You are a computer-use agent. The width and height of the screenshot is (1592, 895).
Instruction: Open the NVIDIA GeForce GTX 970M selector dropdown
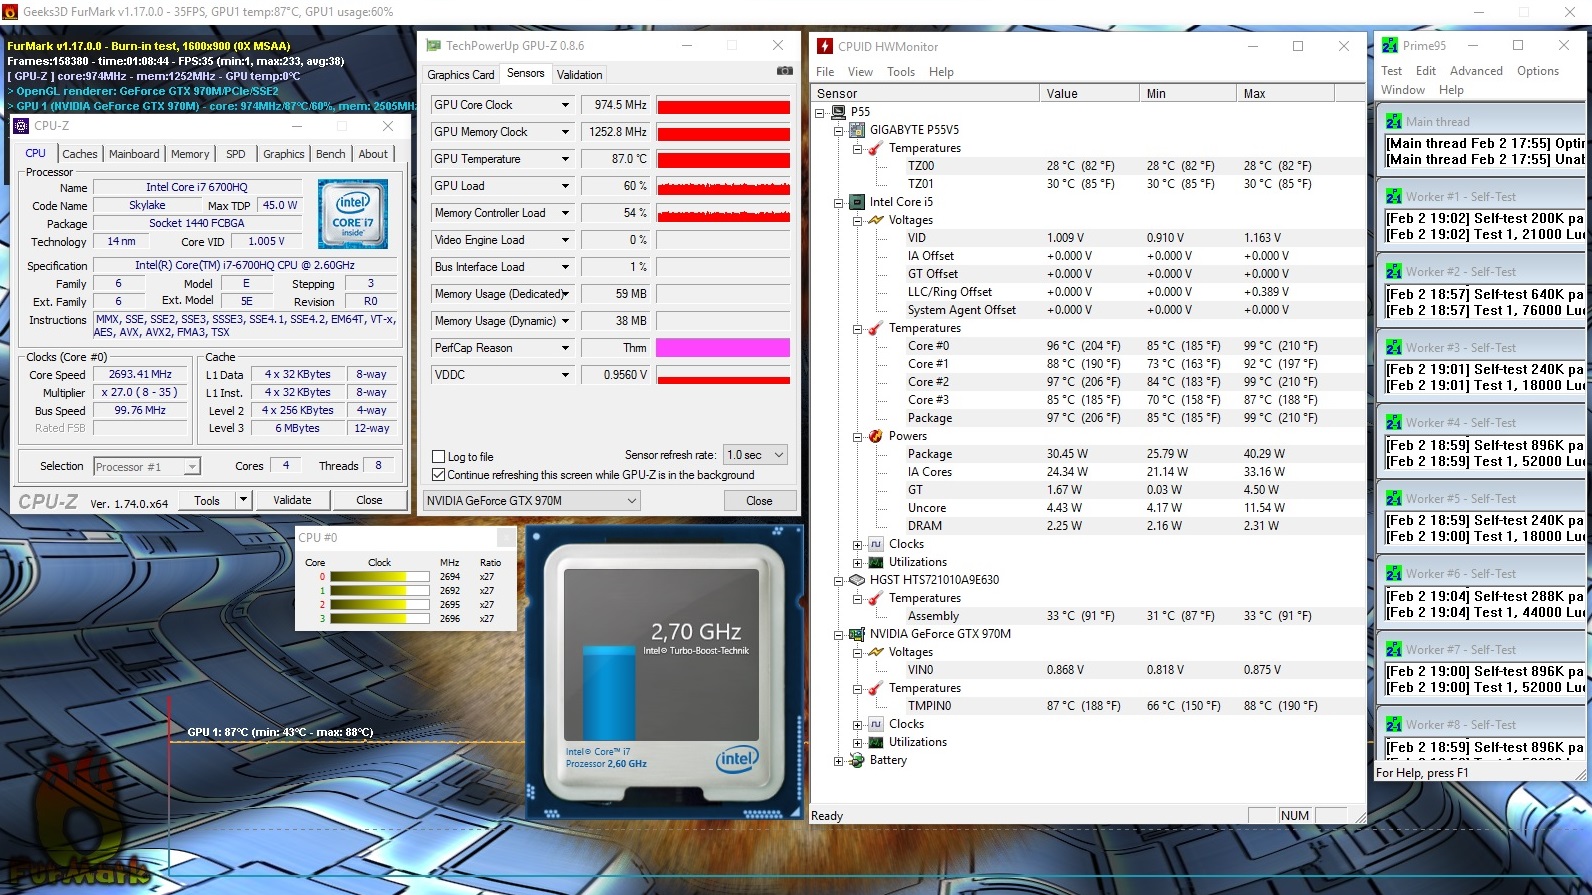[x=632, y=501]
